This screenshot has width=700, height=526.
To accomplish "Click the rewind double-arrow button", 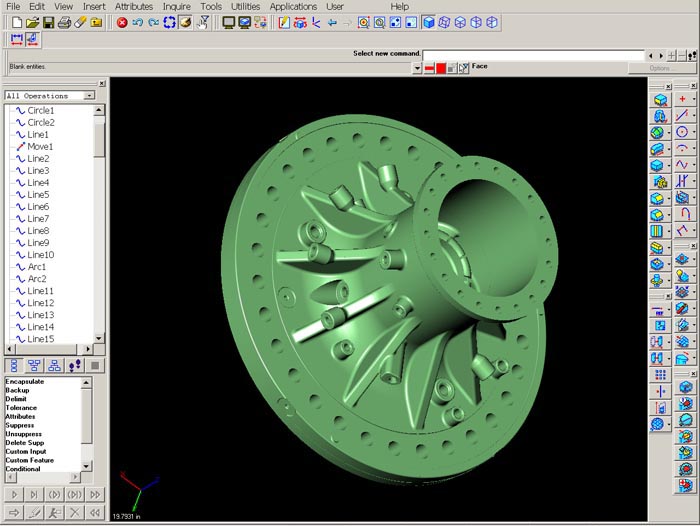I will click(95, 512).
